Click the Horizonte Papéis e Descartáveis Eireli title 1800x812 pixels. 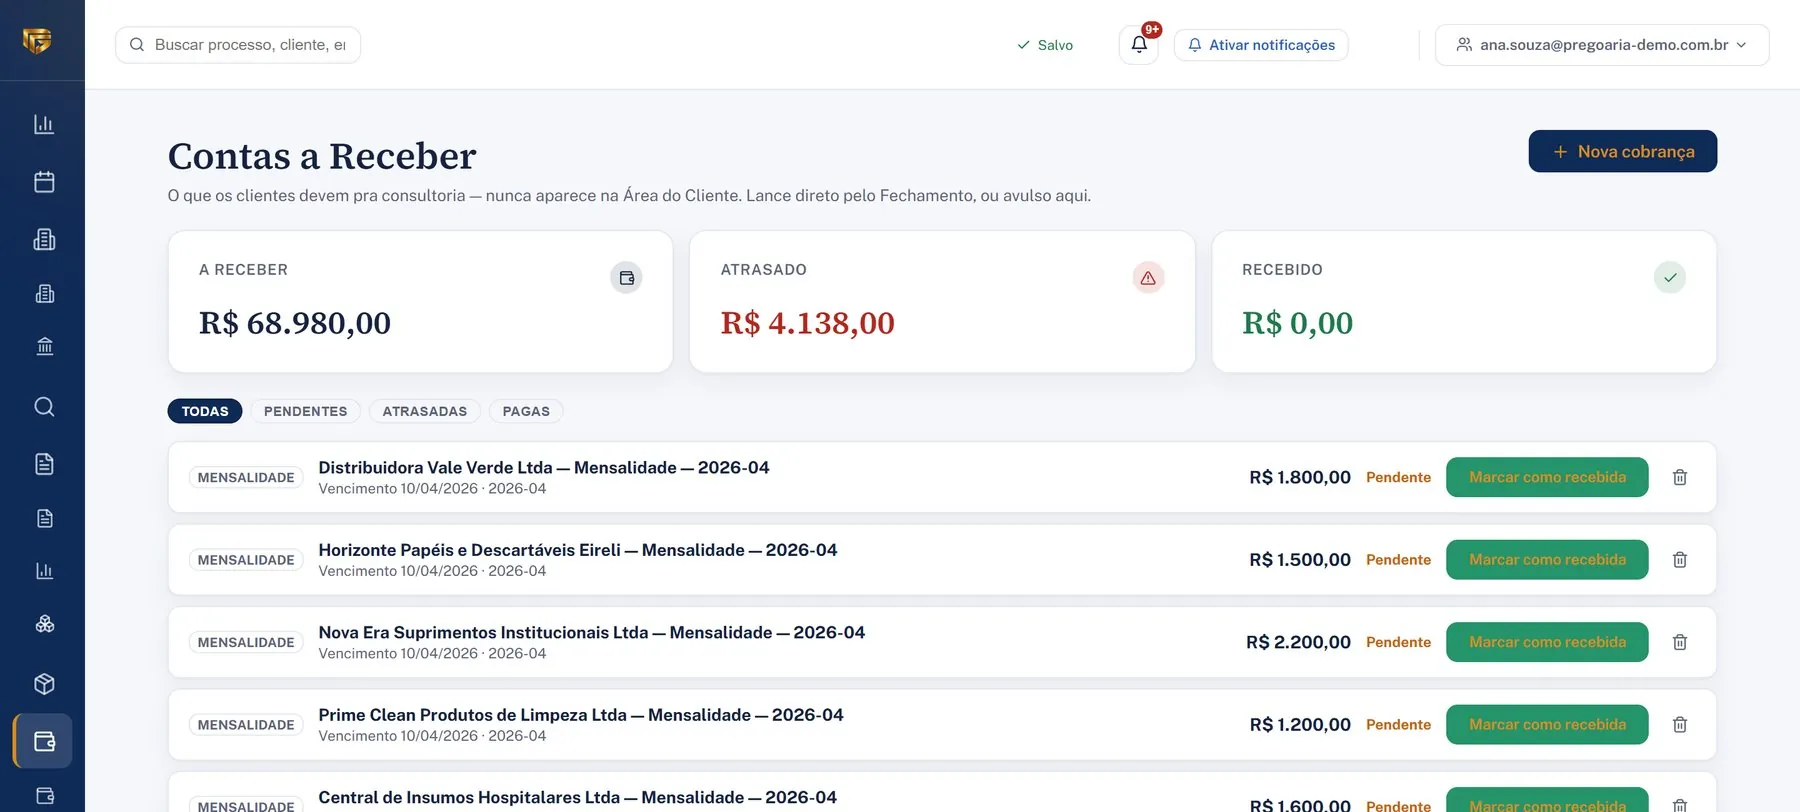578,550
